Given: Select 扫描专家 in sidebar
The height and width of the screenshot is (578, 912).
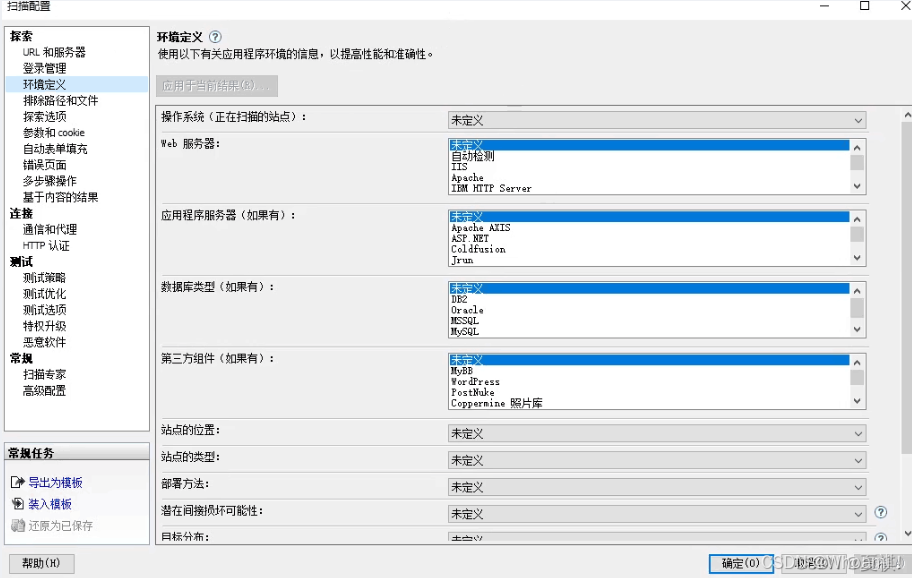Looking at the screenshot, I should pos(45,374).
